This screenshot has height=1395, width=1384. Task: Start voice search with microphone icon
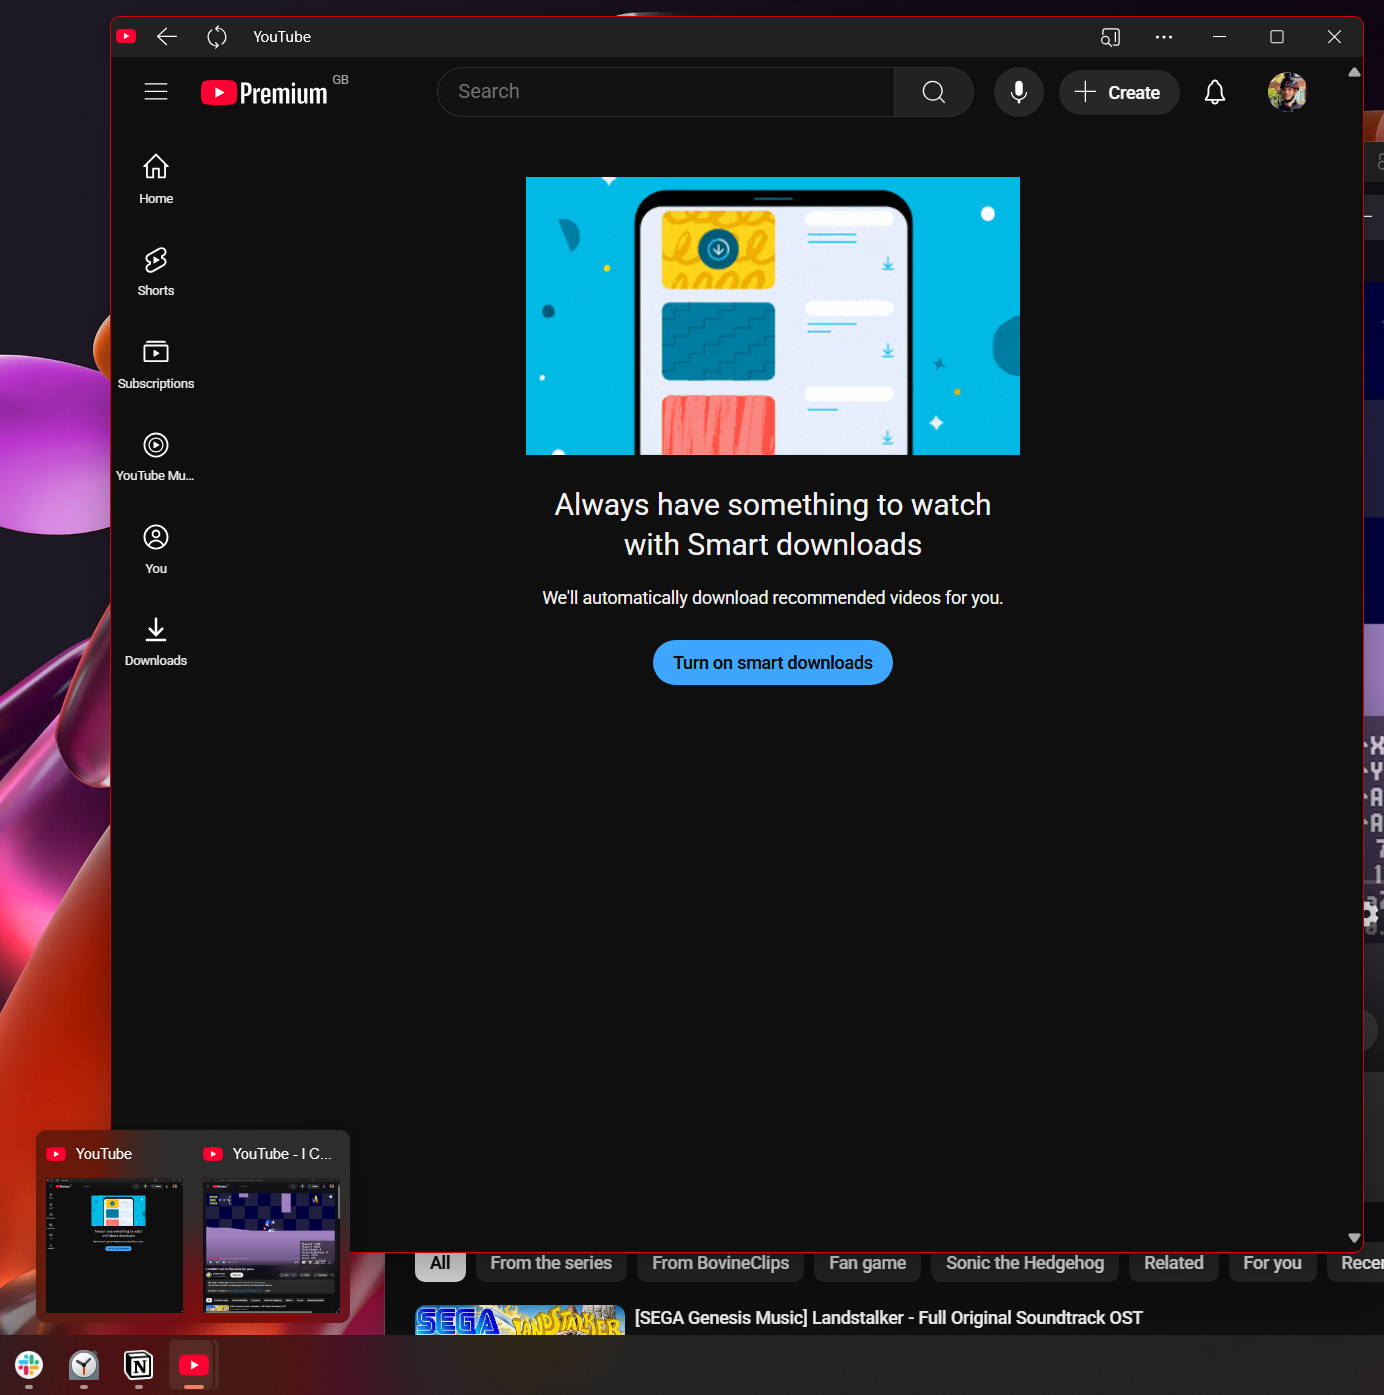[1018, 92]
